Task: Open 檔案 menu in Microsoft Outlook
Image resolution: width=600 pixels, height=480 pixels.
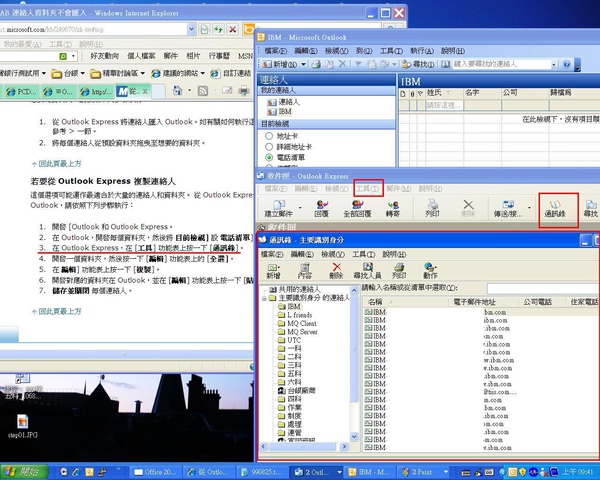Action: click(276, 51)
